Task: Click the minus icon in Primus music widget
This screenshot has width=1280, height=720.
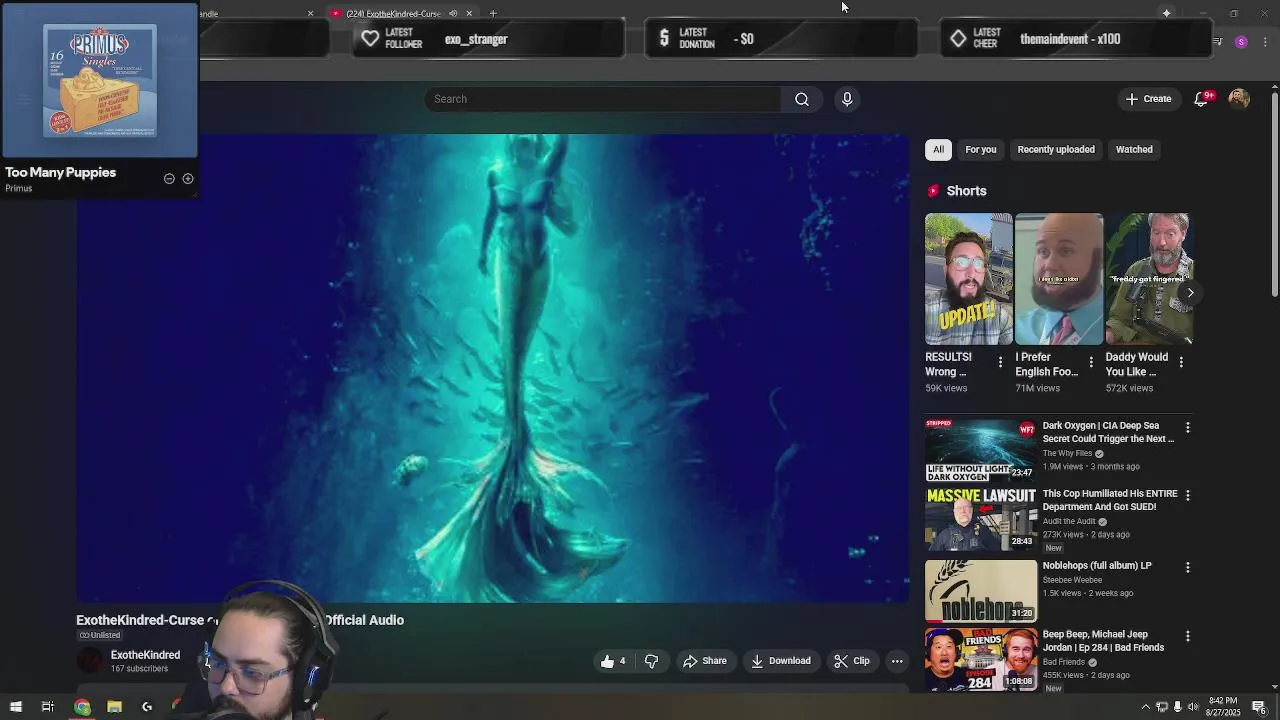Action: tap(169, 179)
